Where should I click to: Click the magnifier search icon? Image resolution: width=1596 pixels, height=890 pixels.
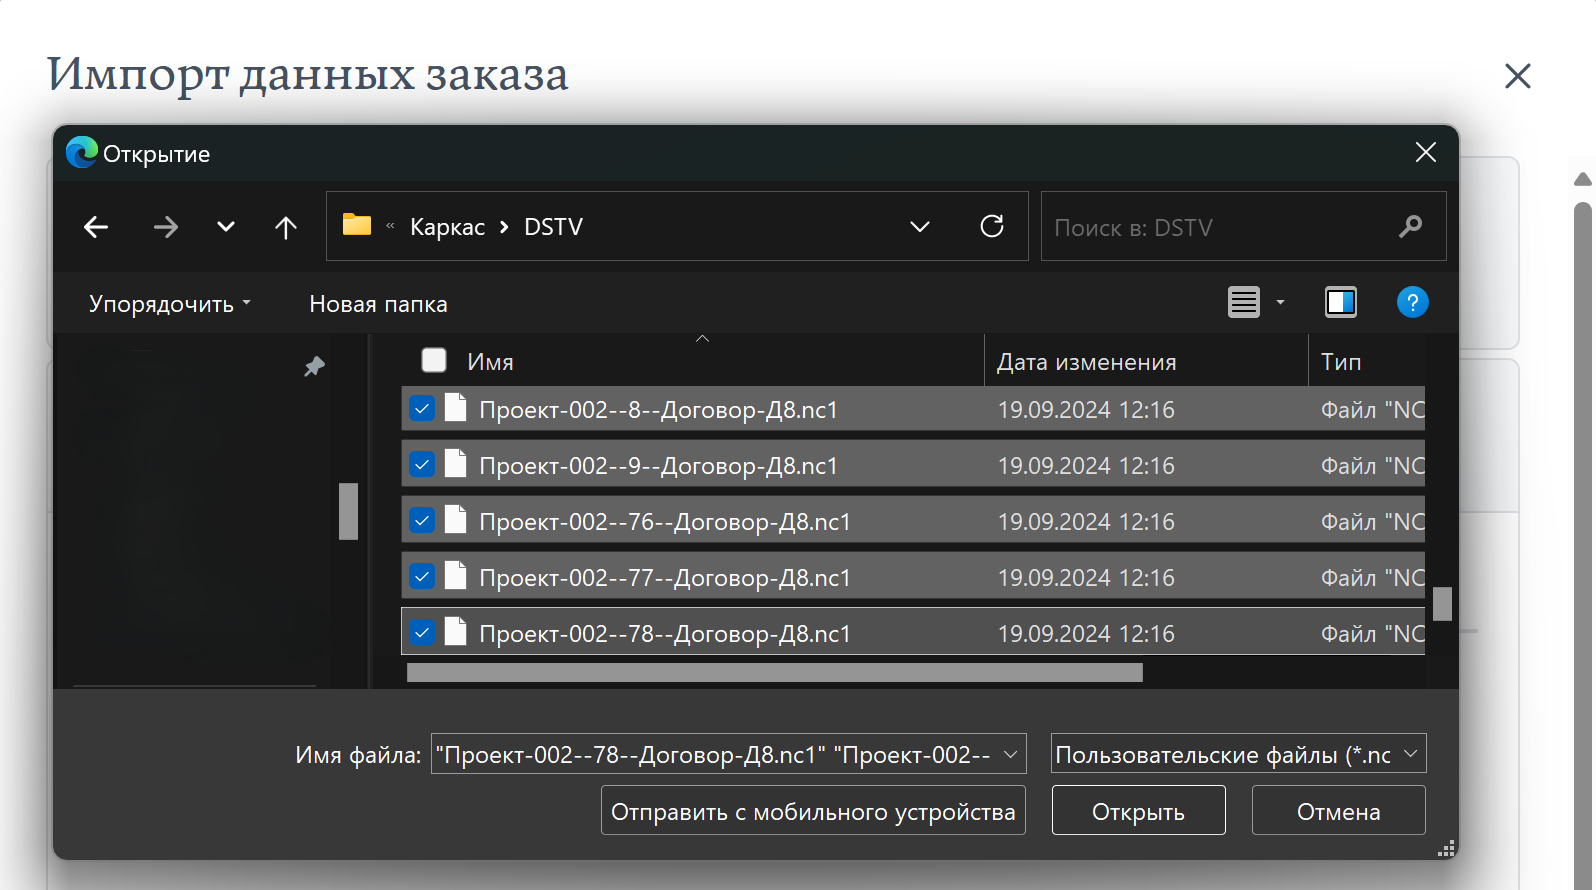[1411, 227]
